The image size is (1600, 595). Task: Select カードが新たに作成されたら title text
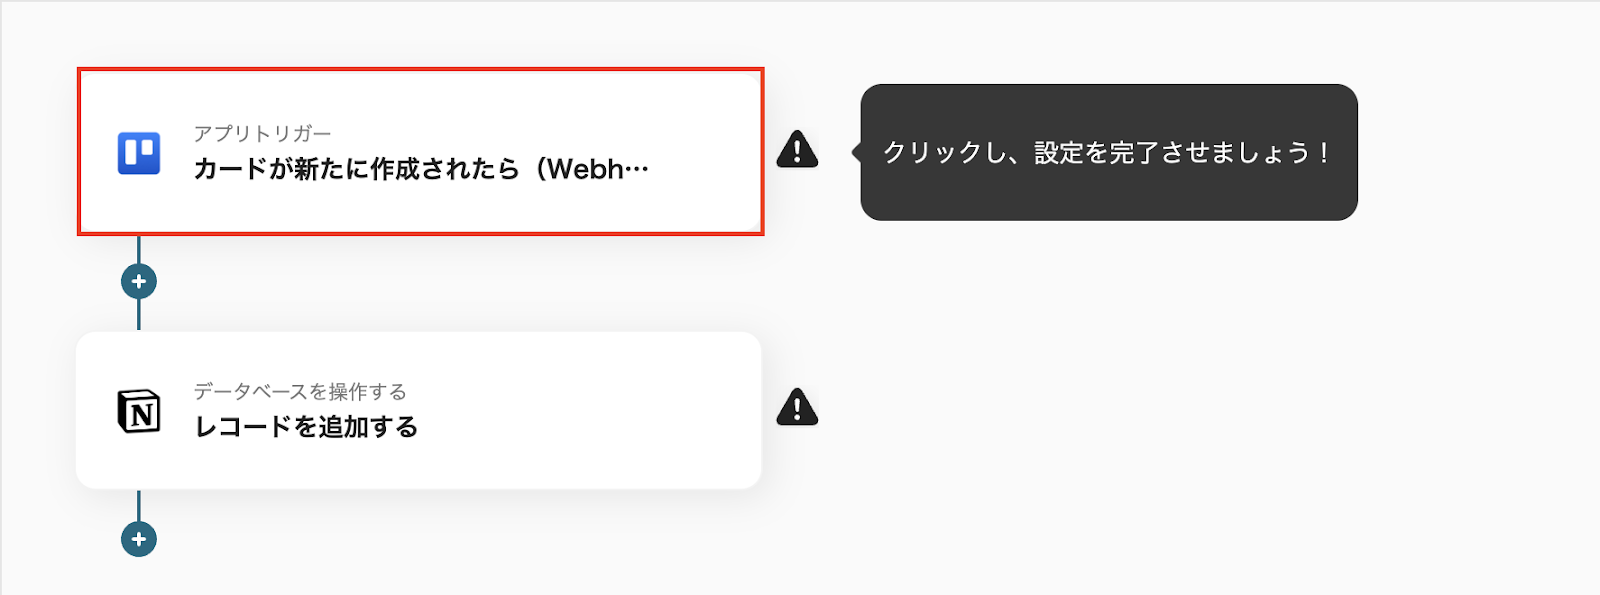(357, 169)
